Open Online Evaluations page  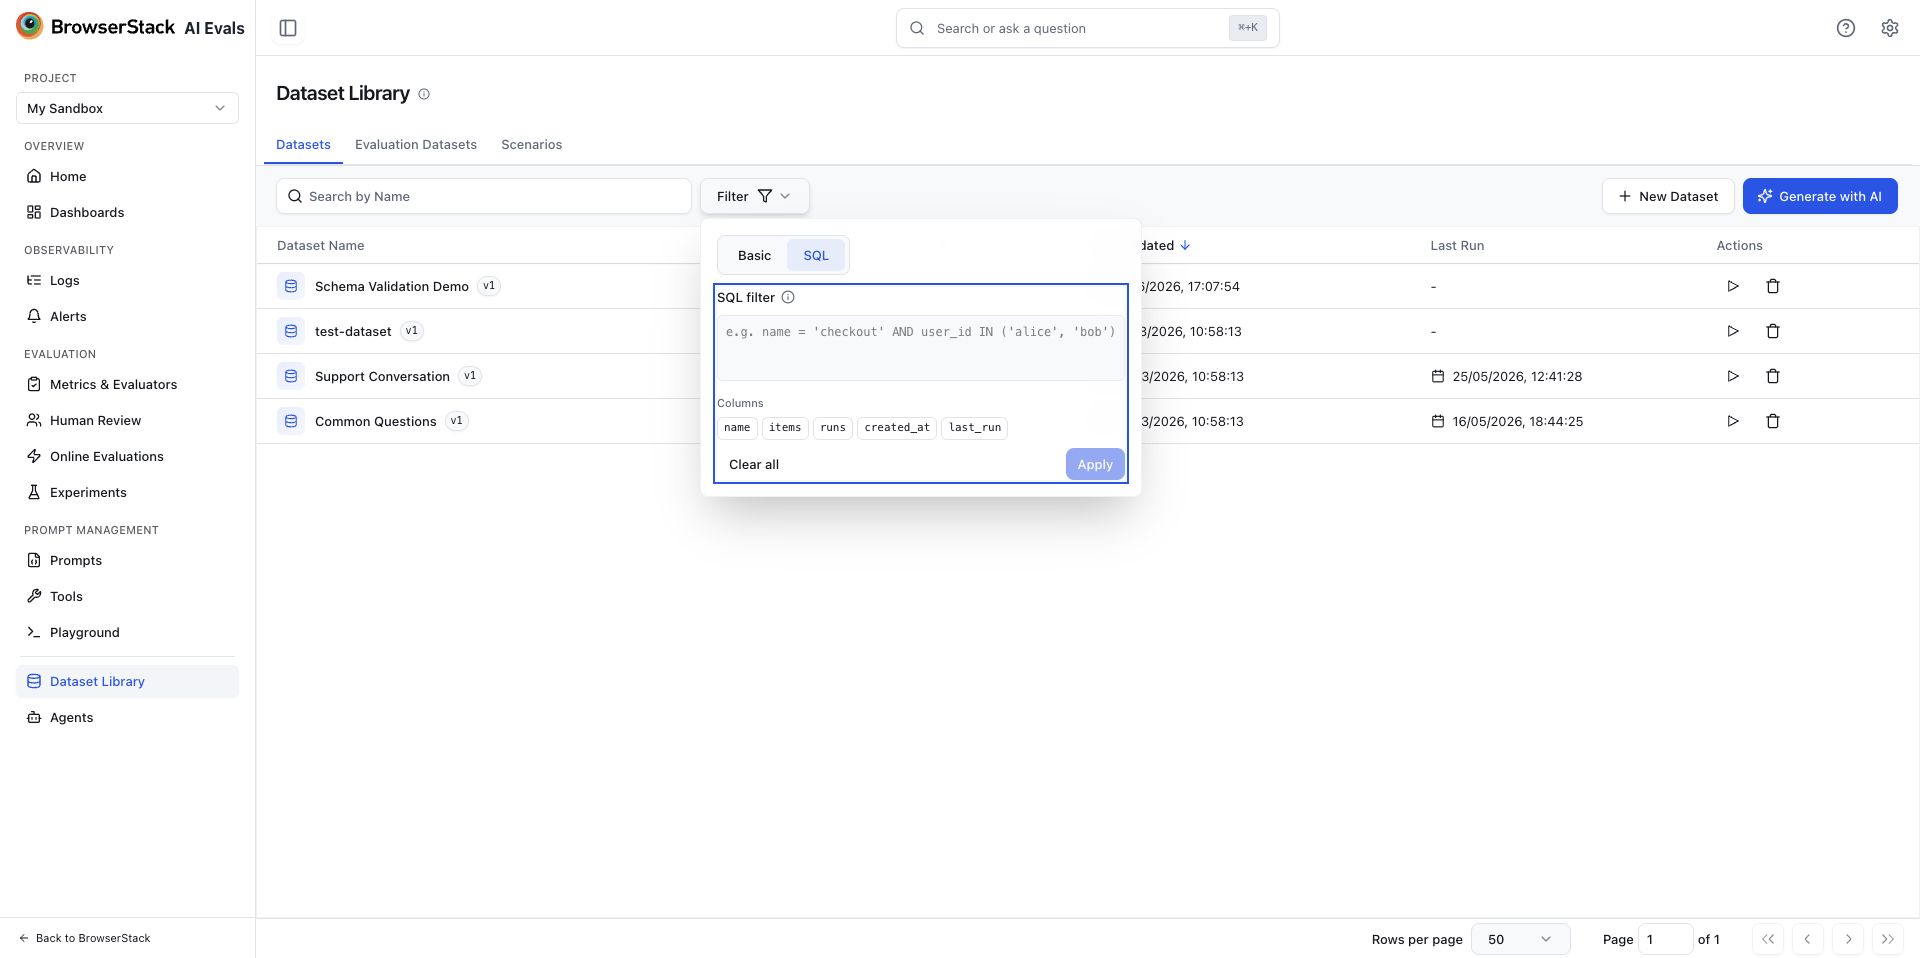(x=127, y=456)
